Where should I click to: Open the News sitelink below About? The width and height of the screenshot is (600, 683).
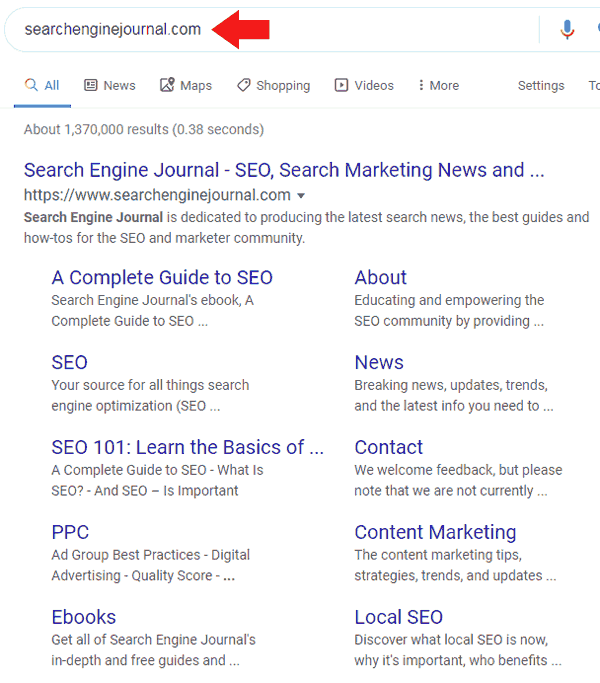tap(379, 362)
